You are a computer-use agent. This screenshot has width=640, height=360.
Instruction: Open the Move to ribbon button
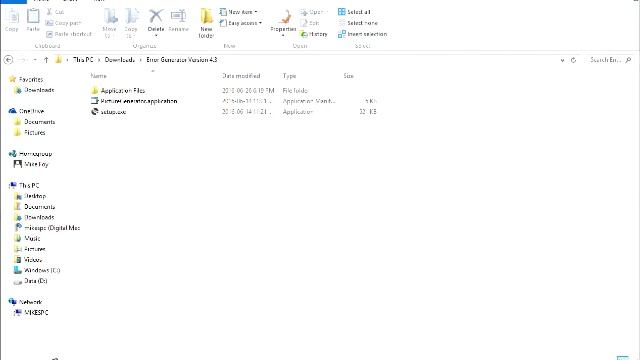(109, 23)
